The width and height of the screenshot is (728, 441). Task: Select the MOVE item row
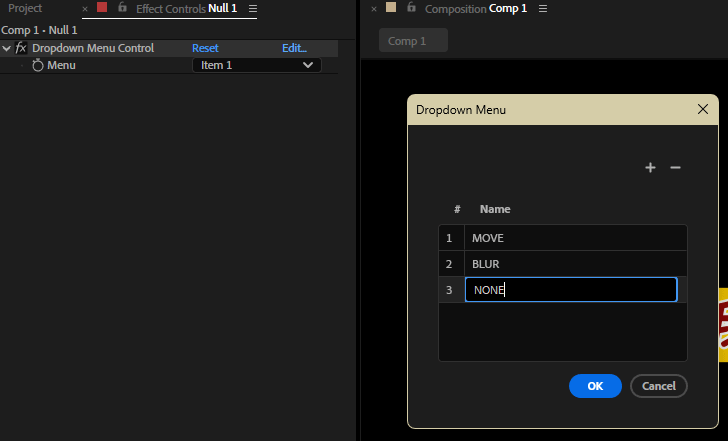pos(575,238)
